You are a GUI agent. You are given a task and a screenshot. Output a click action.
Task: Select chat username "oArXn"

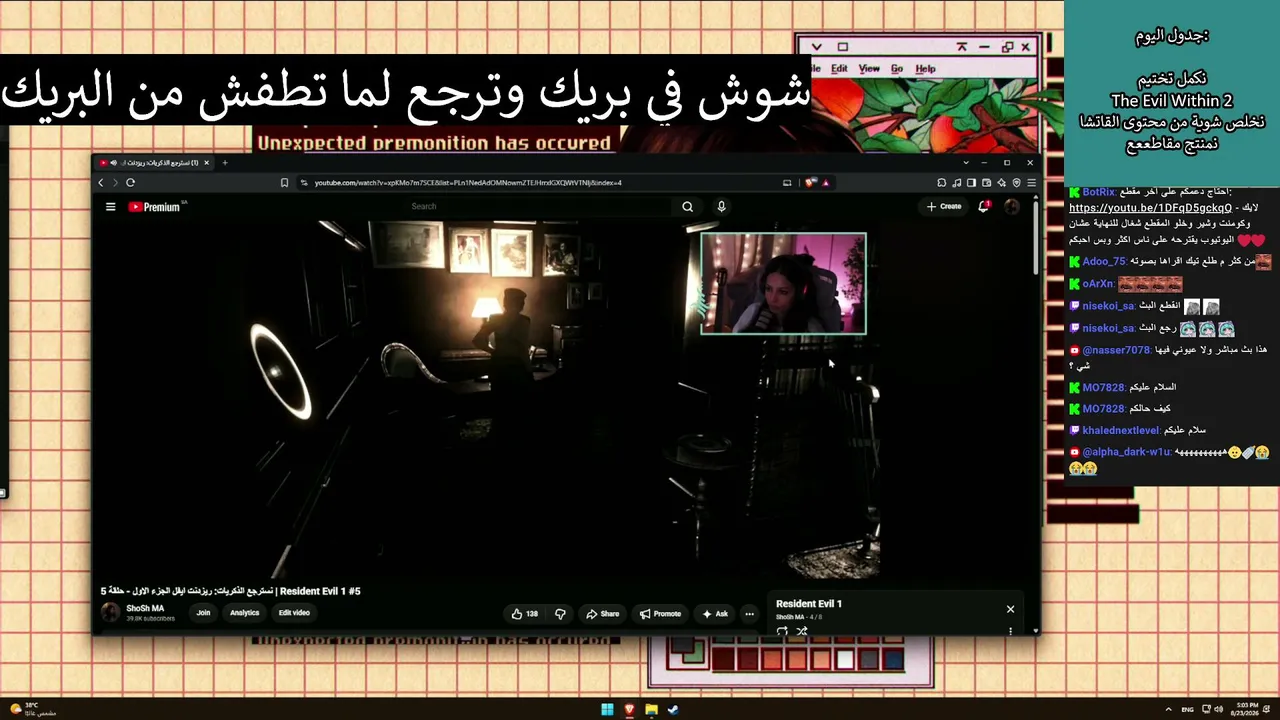pyautogui.click(x=1097, y=284)
